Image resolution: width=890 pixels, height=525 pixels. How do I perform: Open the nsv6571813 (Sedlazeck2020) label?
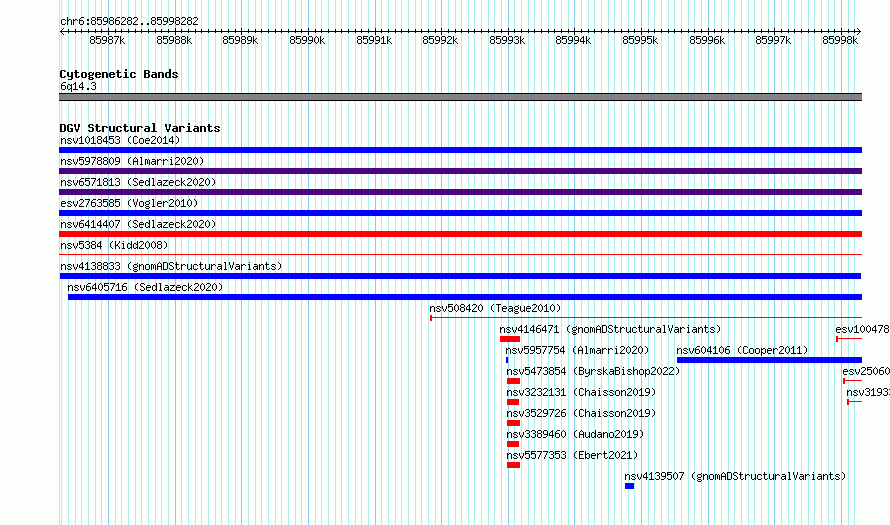click(x=138, y=182)
